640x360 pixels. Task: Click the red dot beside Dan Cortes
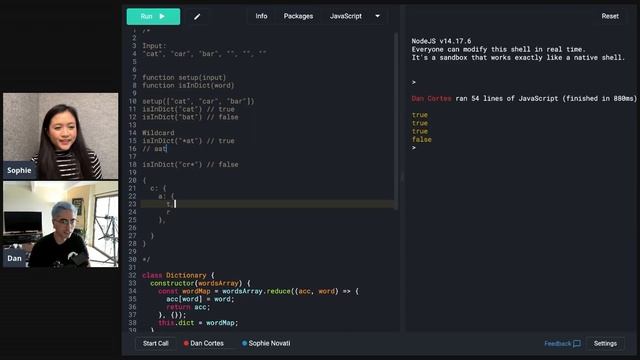click(x=186, y=343)
